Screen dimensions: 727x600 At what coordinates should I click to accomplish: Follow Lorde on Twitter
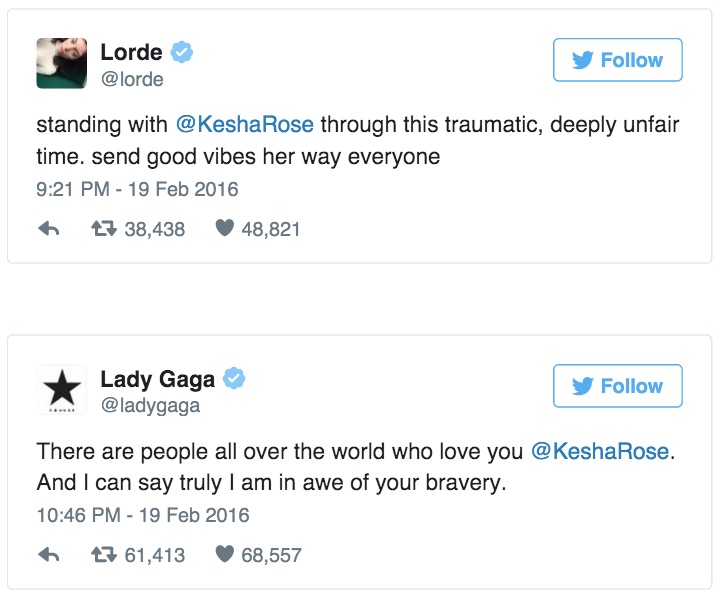coord(617,60)
